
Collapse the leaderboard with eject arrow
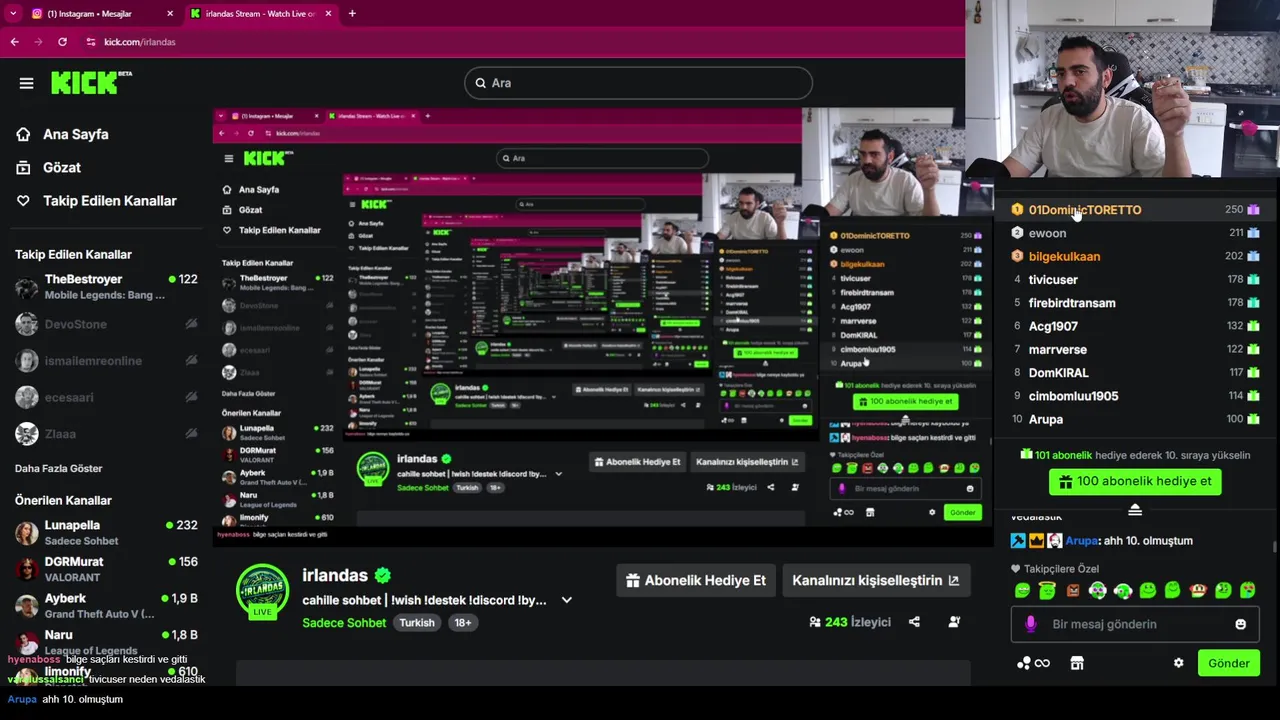tap(1135, 510)
